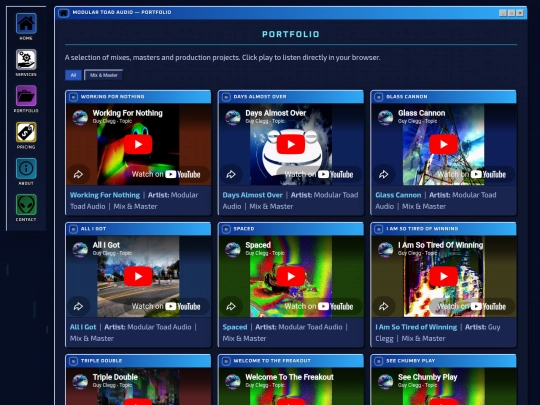
Task: Click channel avatar on Triple Double video
Action: 80,382
